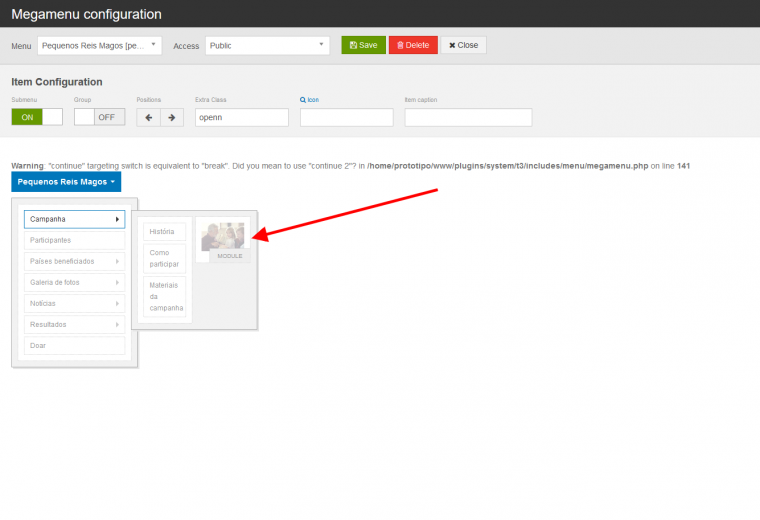Select the História submenu item

pos(164,232)
